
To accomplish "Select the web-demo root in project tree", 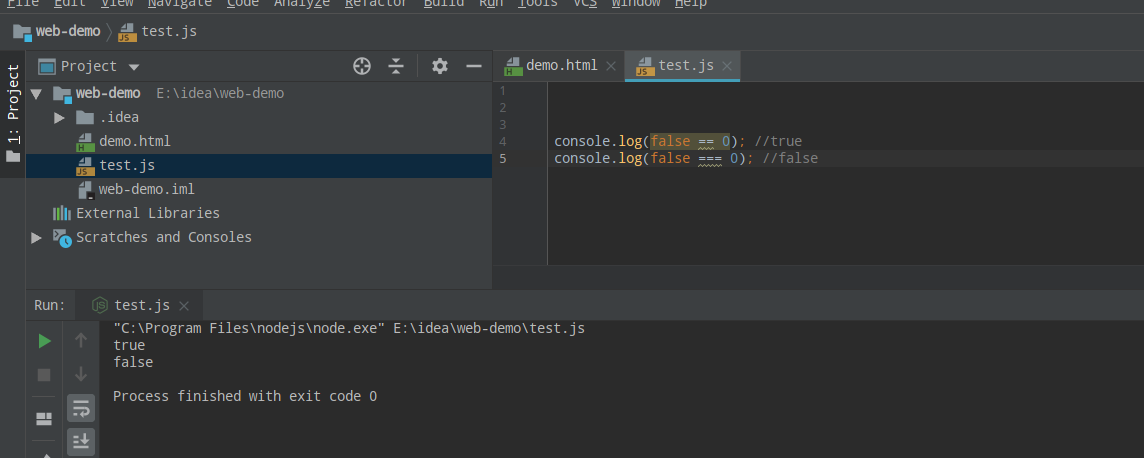I will 259,93.
